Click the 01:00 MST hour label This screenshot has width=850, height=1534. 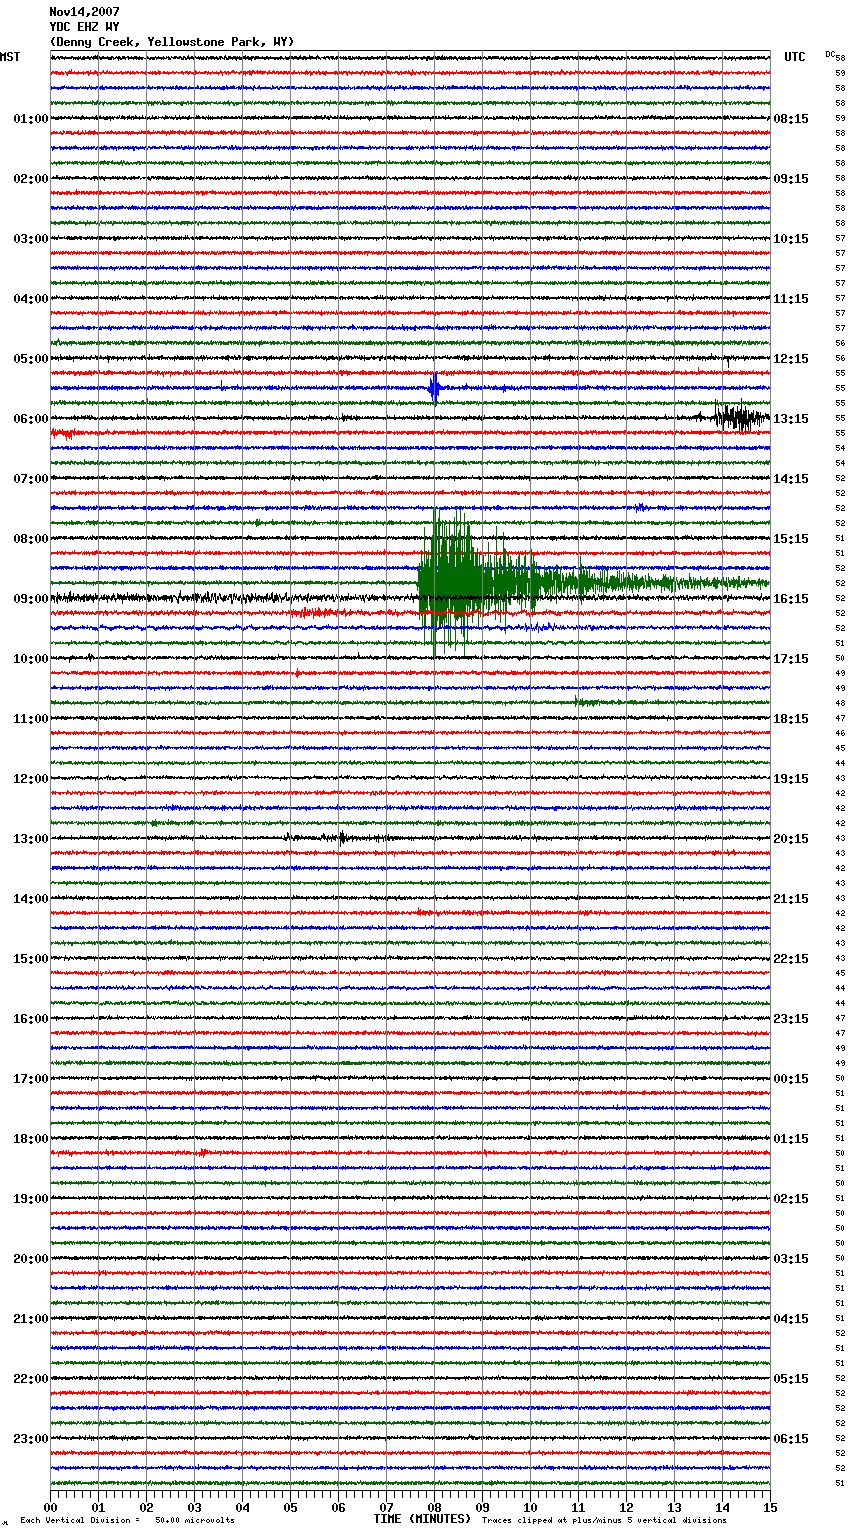[x=30, y=119]
